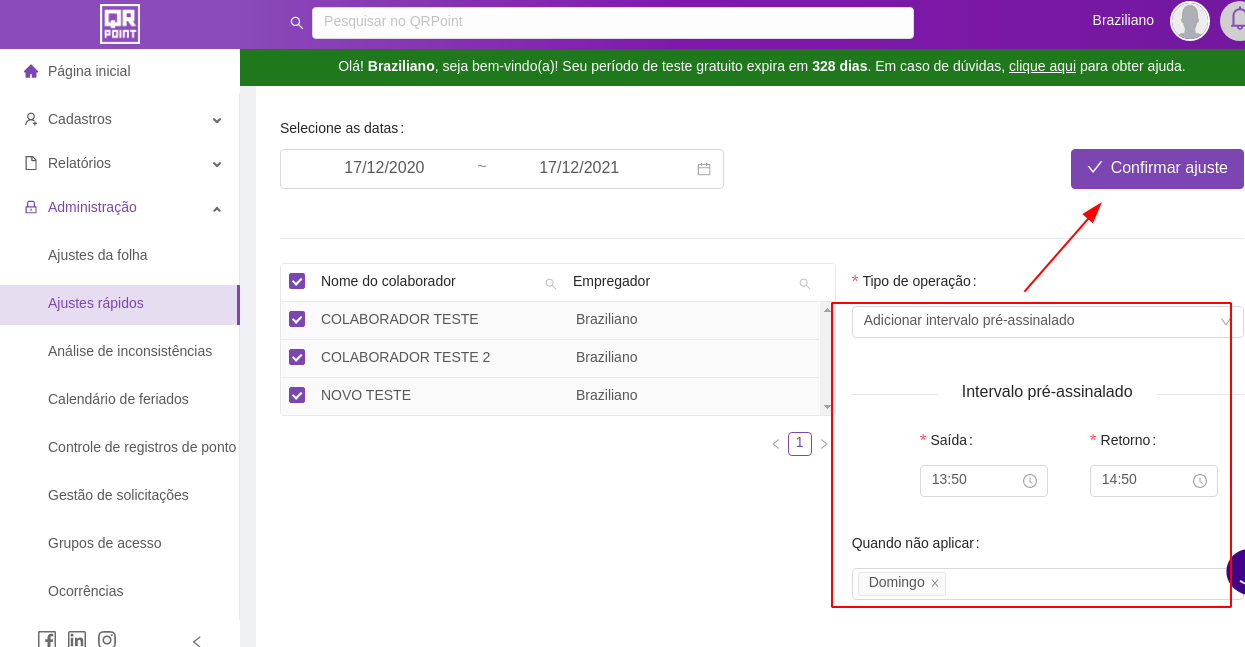The image size is (1245, 647).
Task: Search by Nome do colaborador column icon
Action: point(550,284)
